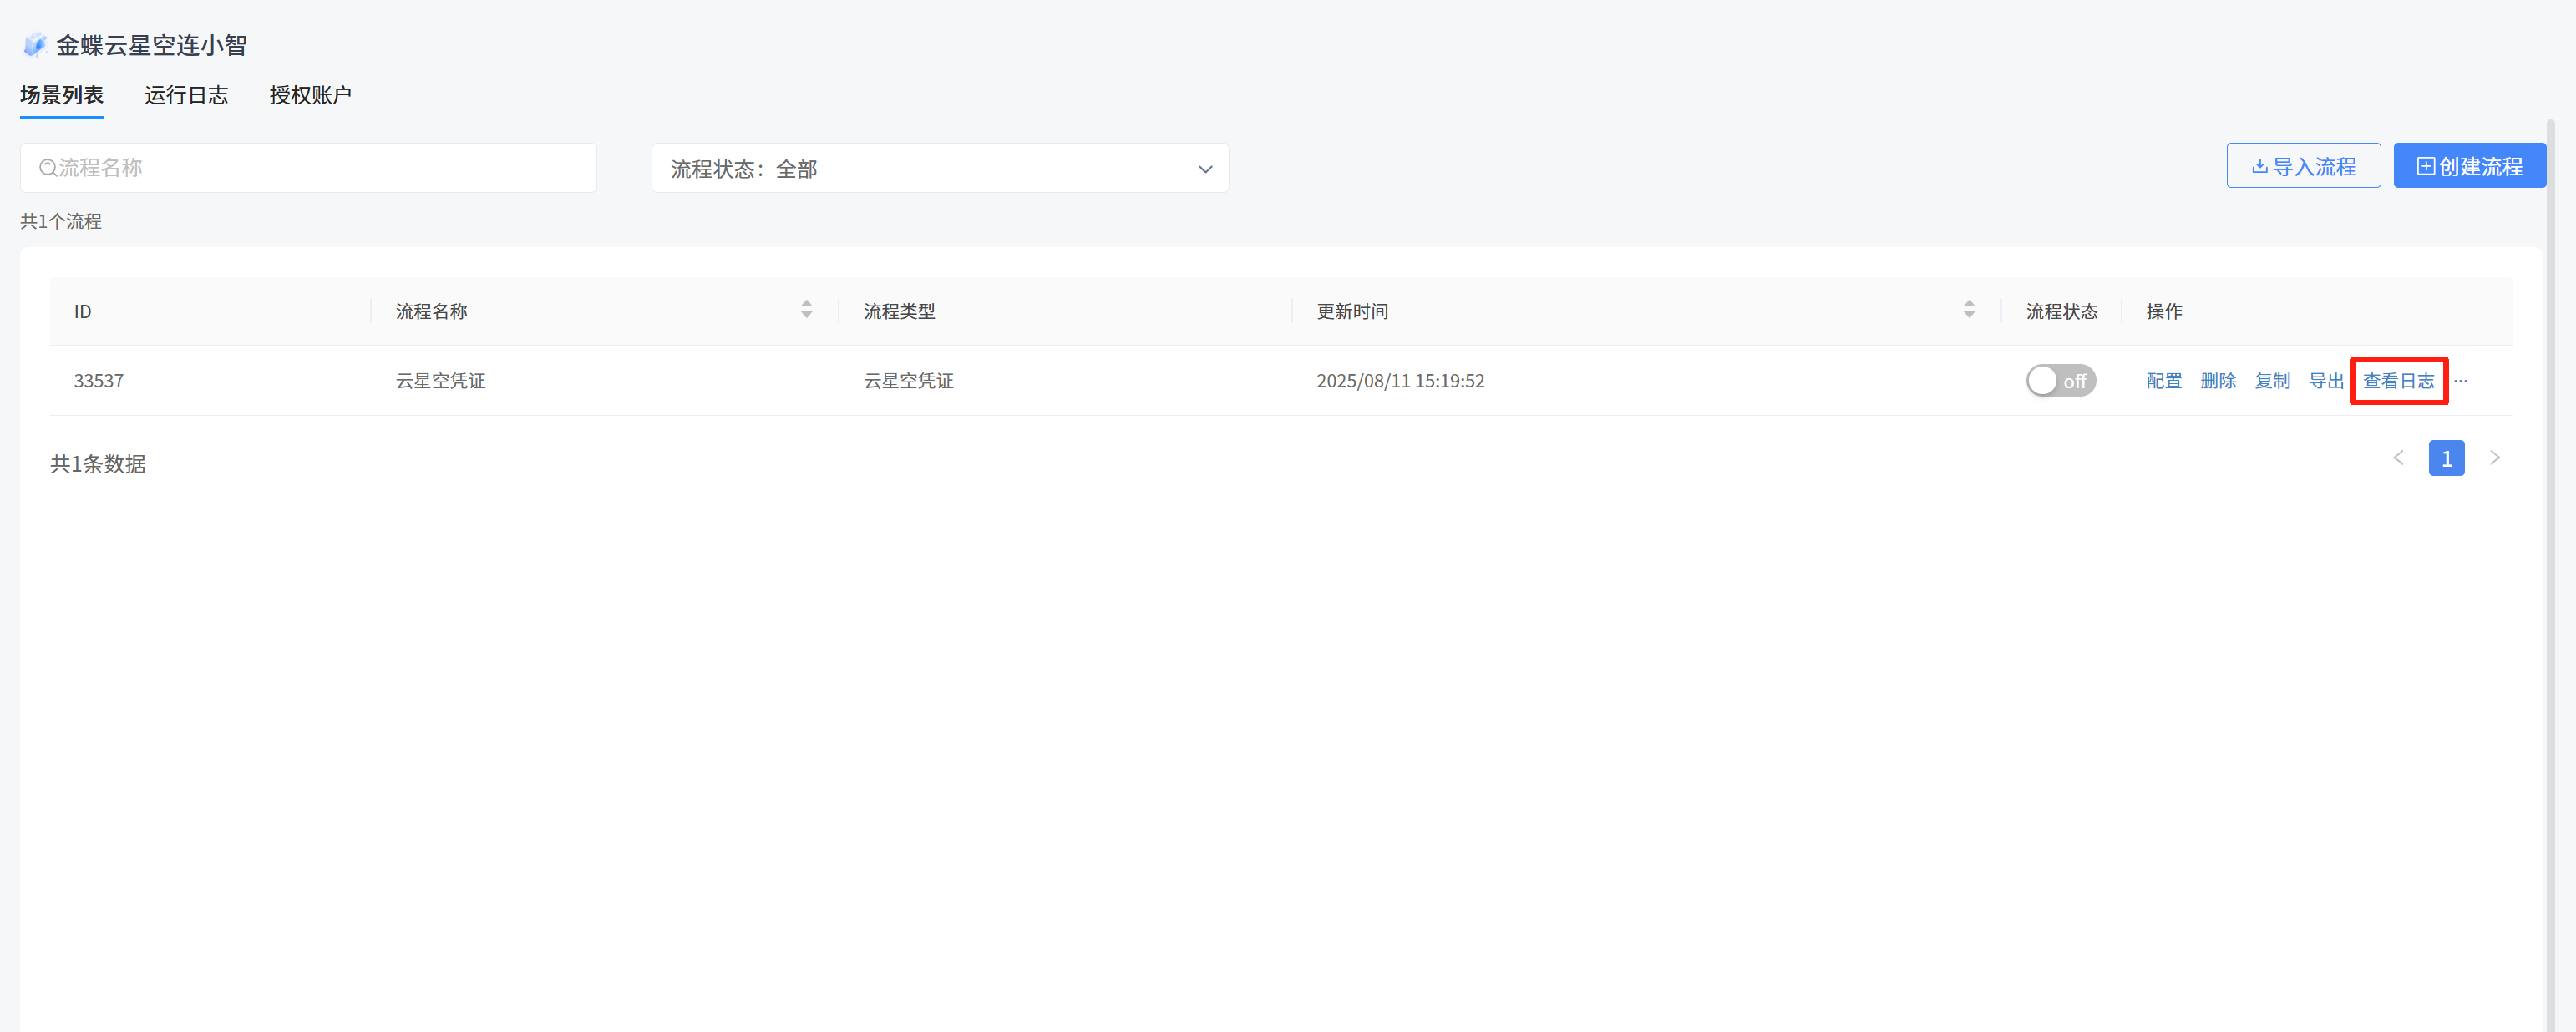Click the update time 2025/08/11 15:19:52
This screenshot has height=1032, width=2576.
(x=1400, y=381)
